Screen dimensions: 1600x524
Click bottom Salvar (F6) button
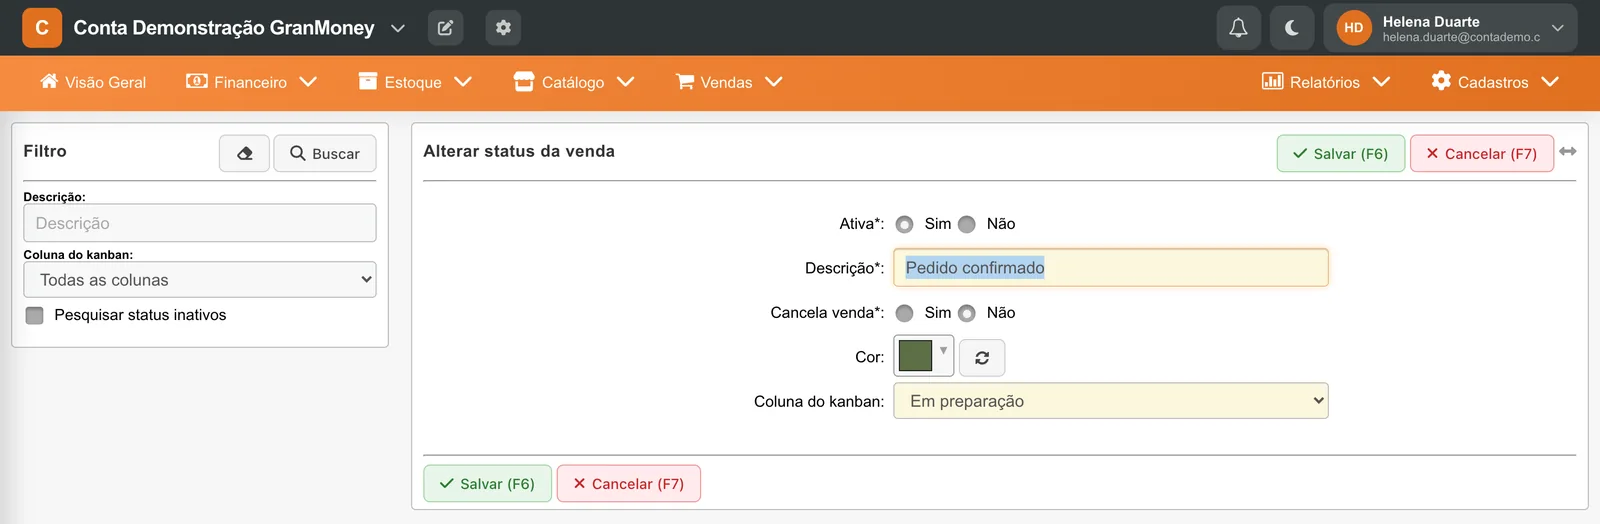(488, 483)
